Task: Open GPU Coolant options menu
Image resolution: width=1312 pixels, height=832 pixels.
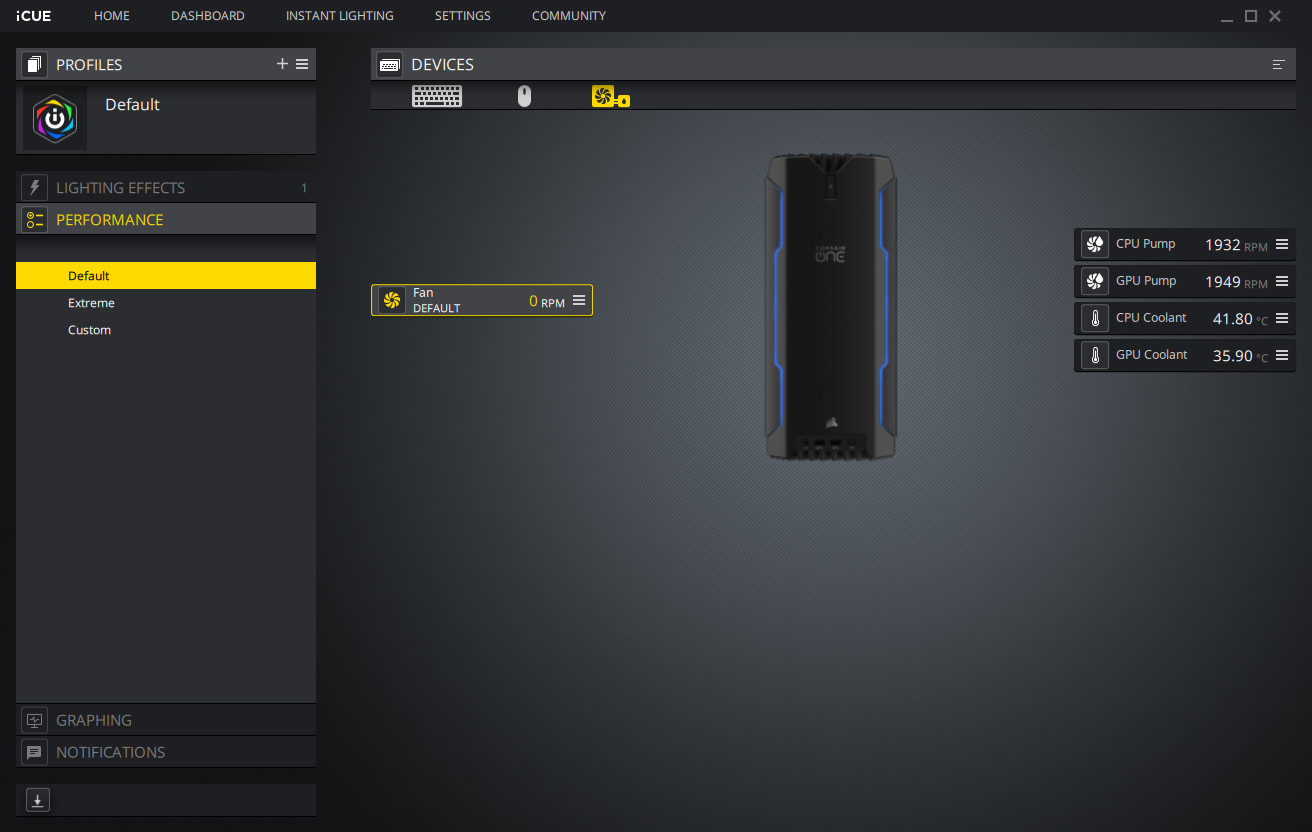Action: [1282, 355]
